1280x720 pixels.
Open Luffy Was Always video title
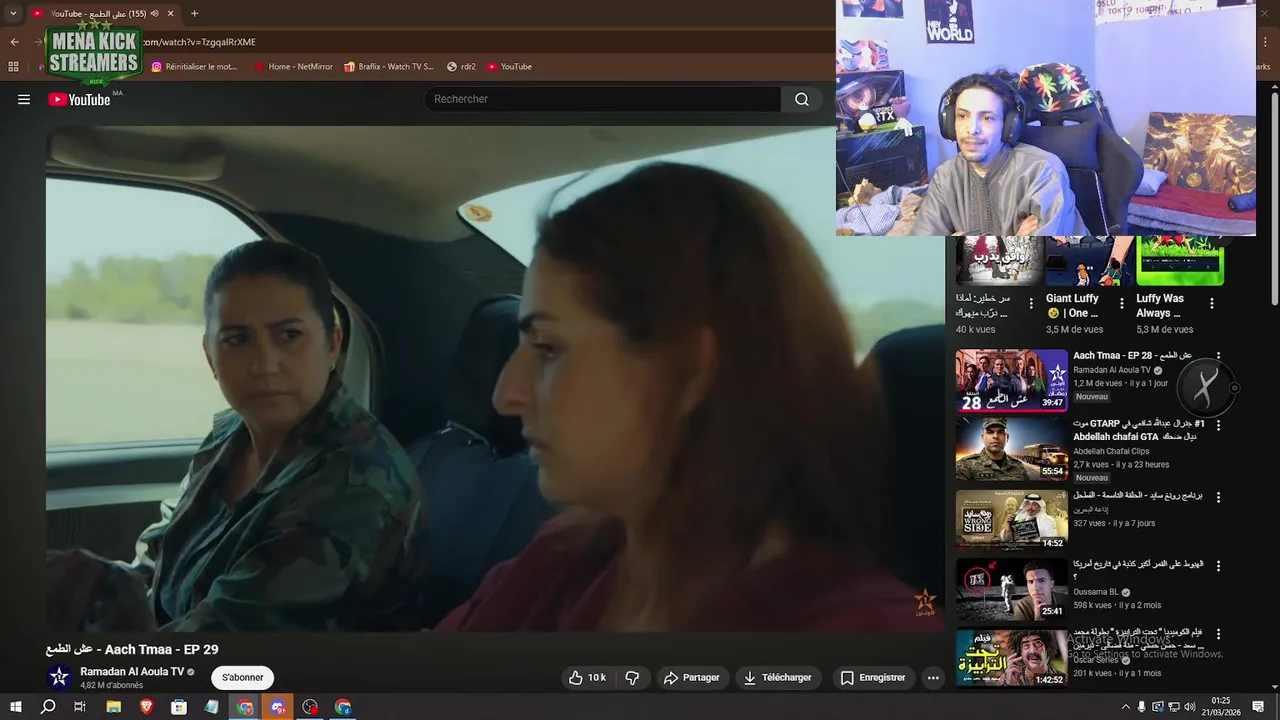[x=1160, y=306]
